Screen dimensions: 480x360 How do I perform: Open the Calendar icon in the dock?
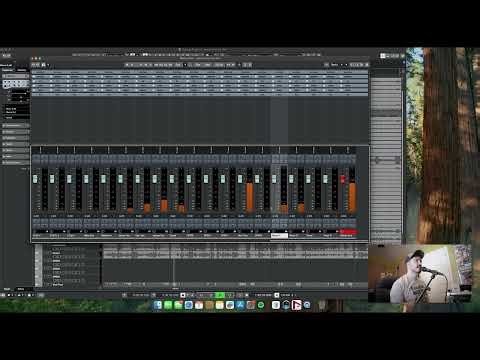click(x=199, y=305)
